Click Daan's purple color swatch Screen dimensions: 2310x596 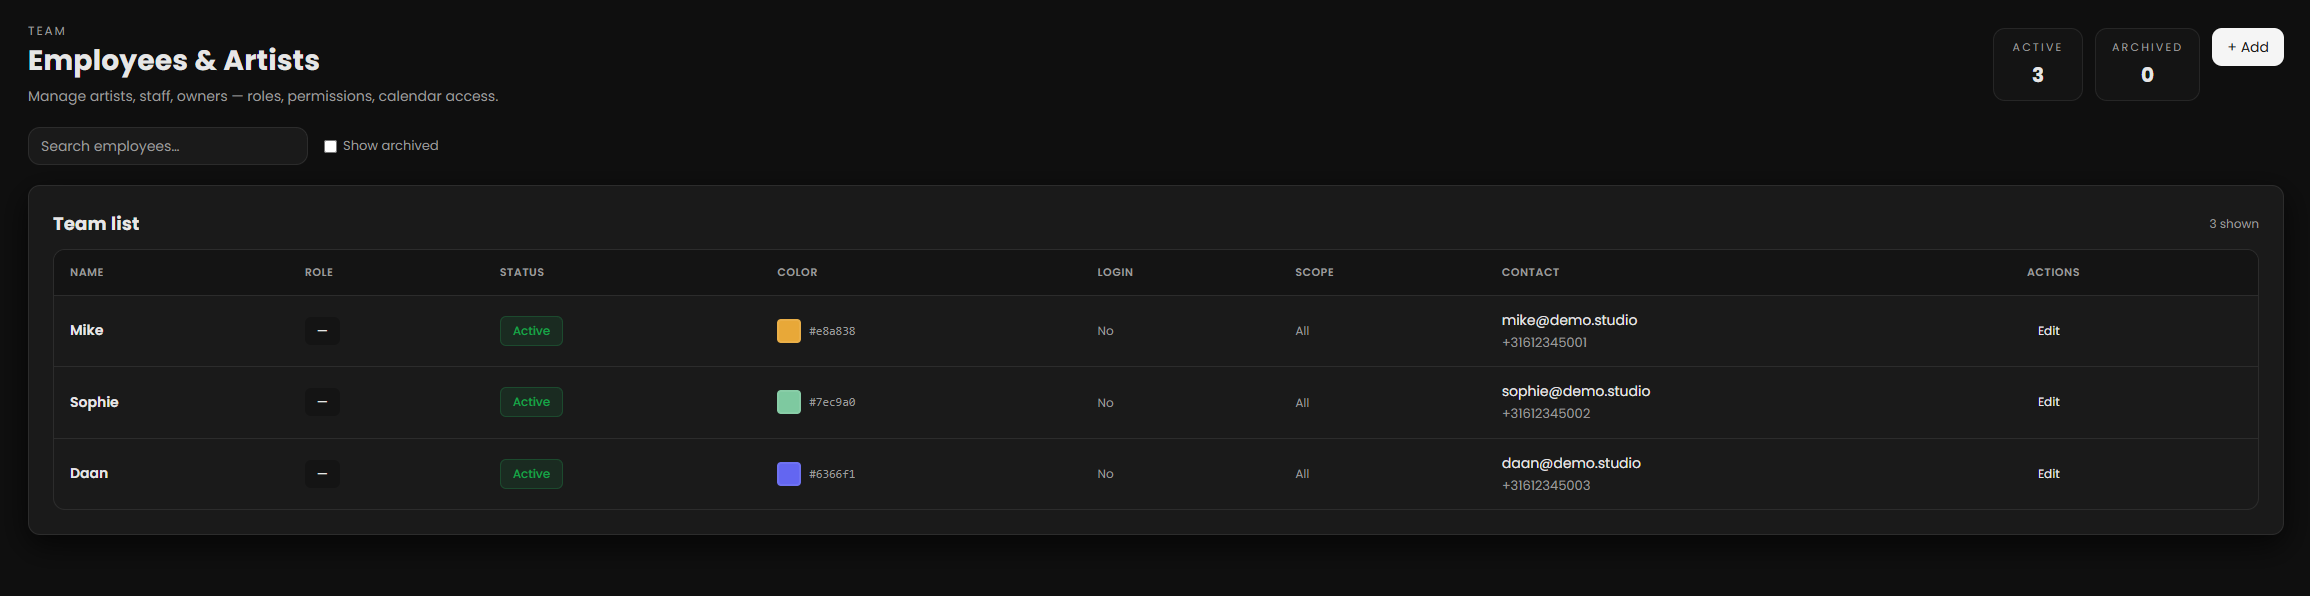[788, 474]
